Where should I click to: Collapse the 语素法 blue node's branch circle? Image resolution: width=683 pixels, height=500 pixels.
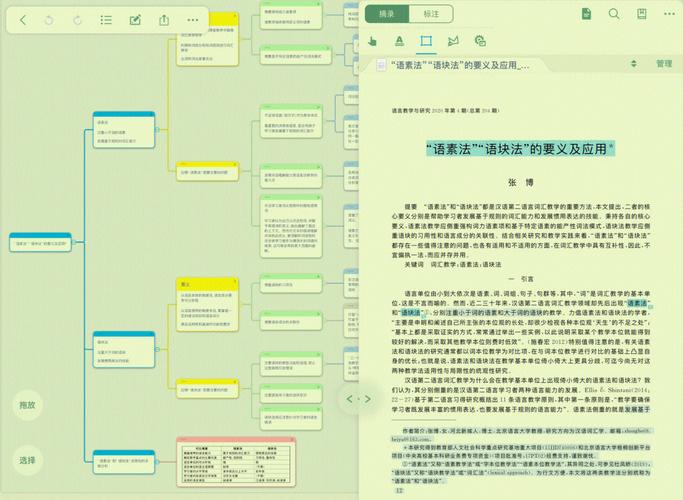point(157,130)
